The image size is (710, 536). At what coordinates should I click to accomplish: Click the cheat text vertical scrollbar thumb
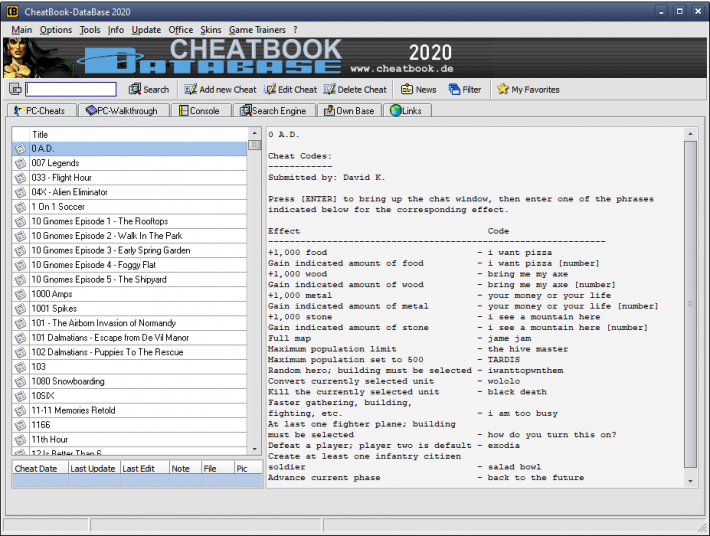(x=690, y=304)
